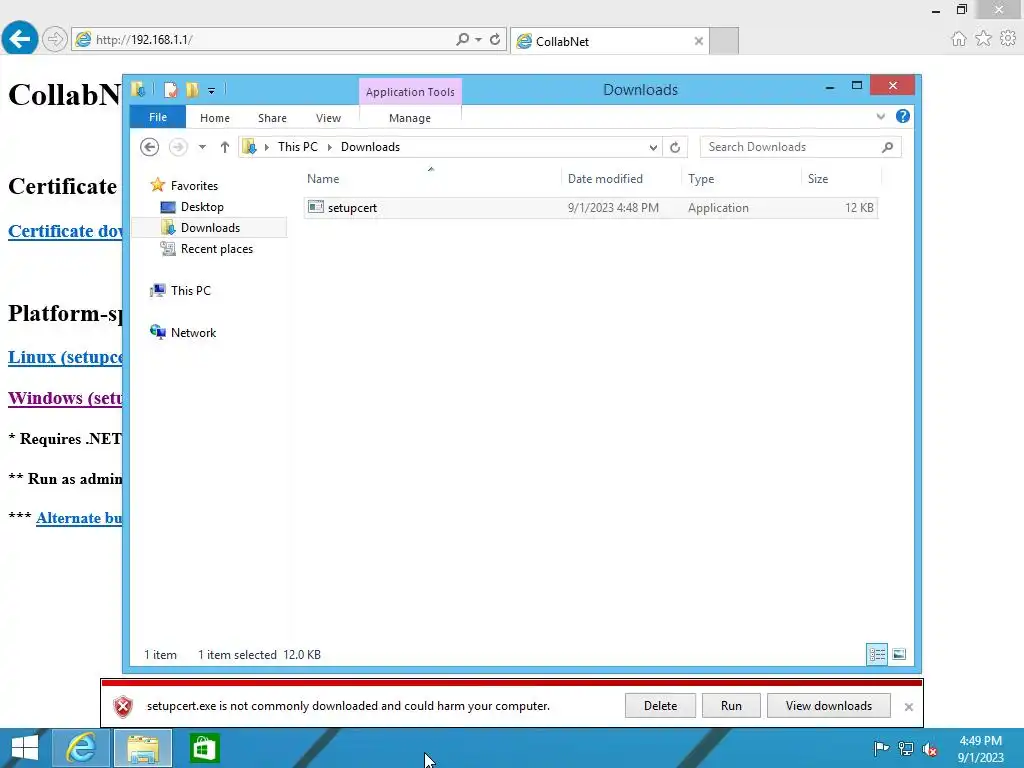Viewport: 1024px width, 768px height.
Task: Click the Action Center flag icon
Action: pyautogui.click(x=881, y=748)
